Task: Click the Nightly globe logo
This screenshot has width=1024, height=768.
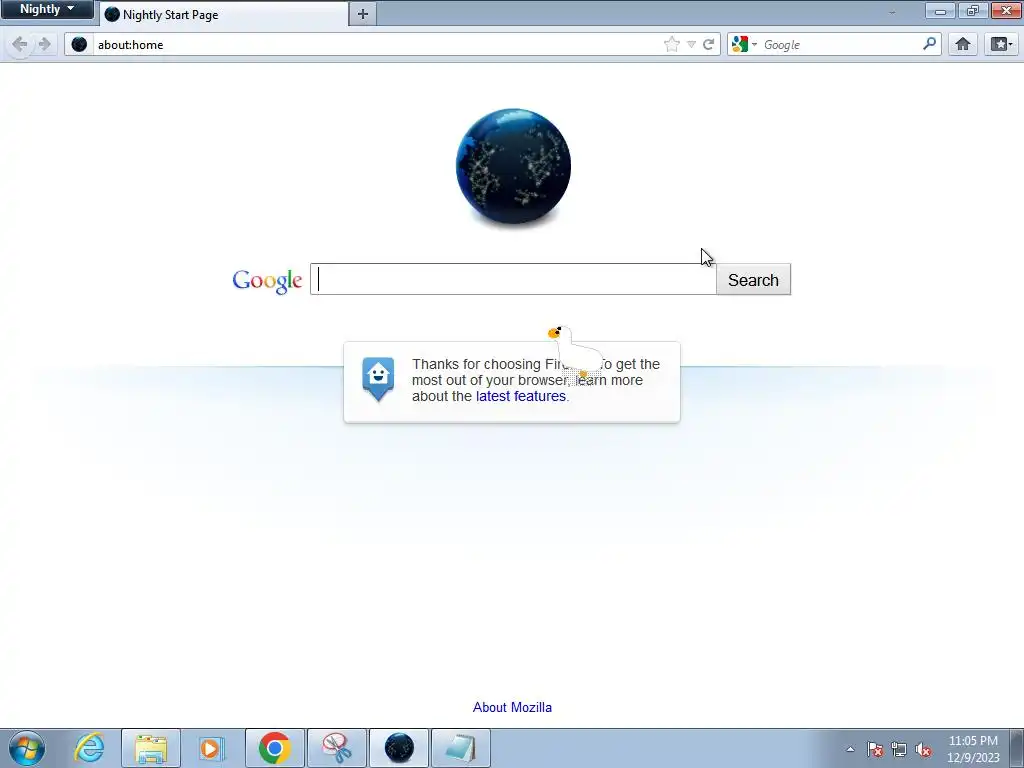Action: click(513, 167)
